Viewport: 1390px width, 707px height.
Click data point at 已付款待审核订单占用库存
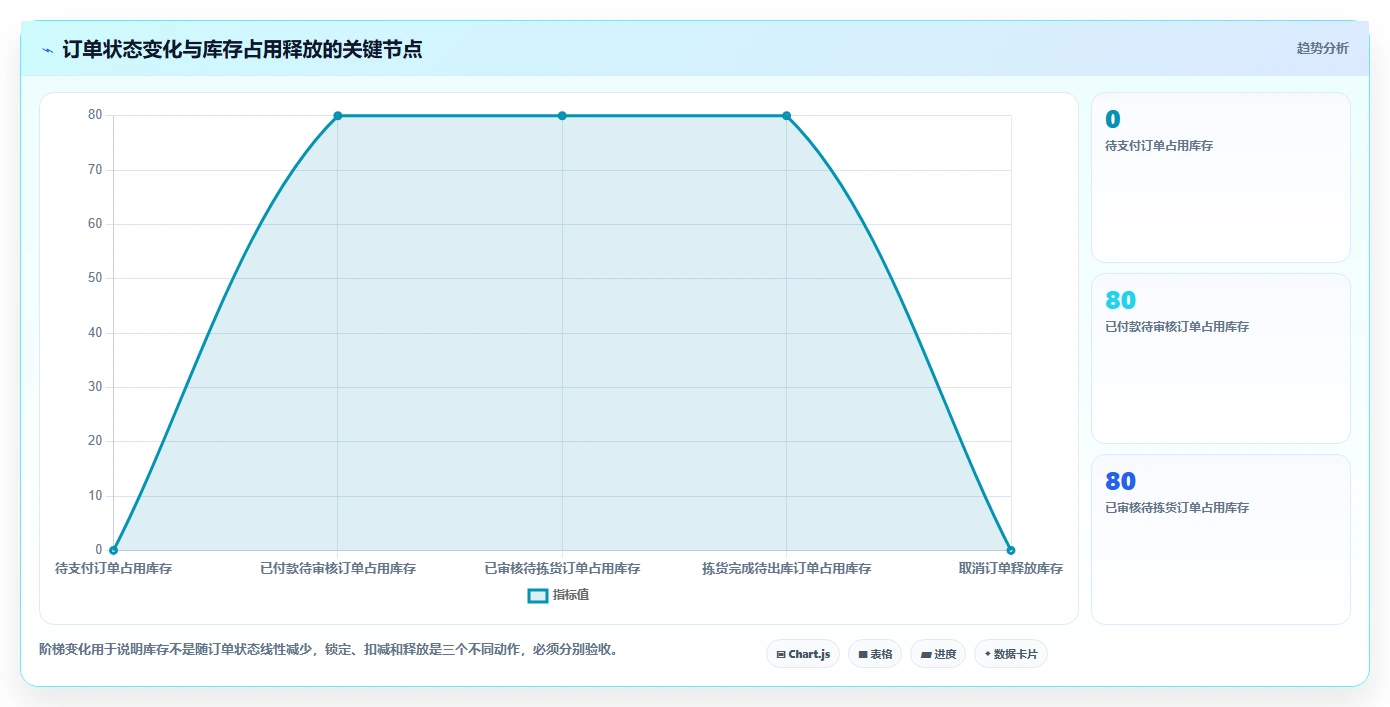point(338,116)
